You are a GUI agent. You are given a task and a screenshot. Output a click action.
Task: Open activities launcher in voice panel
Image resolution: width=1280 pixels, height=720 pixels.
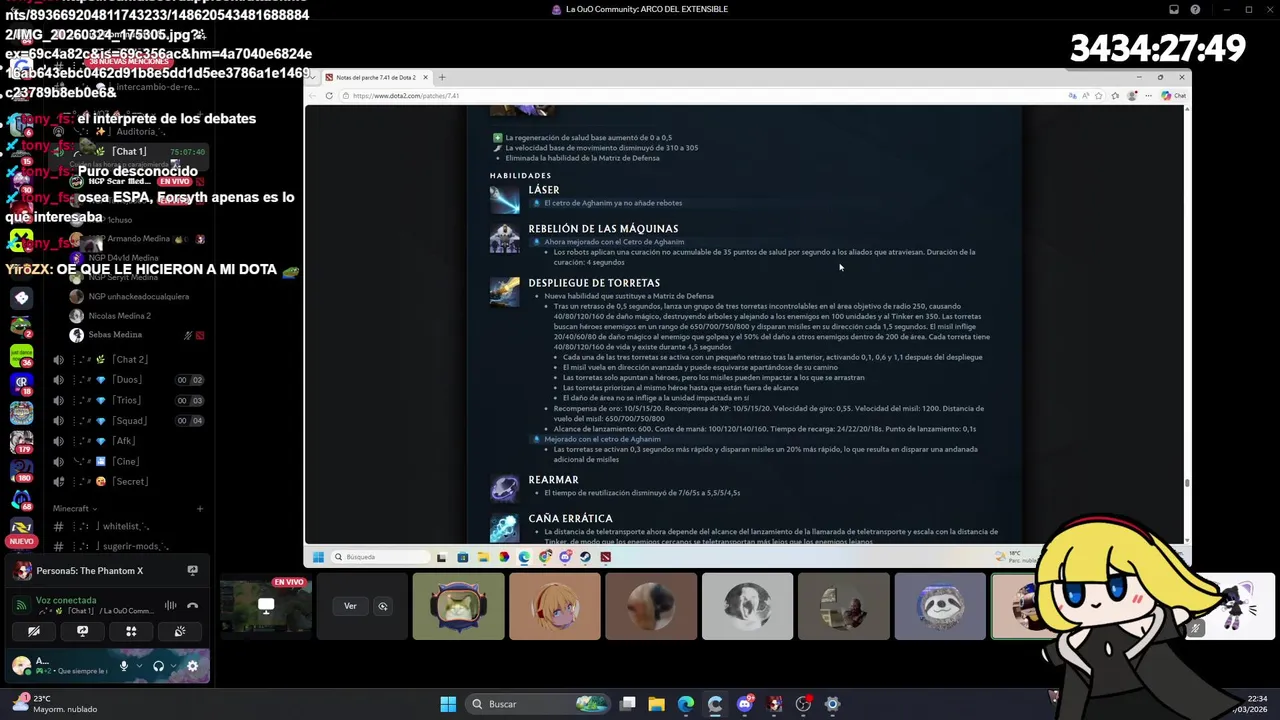click(x=131, y=631)
